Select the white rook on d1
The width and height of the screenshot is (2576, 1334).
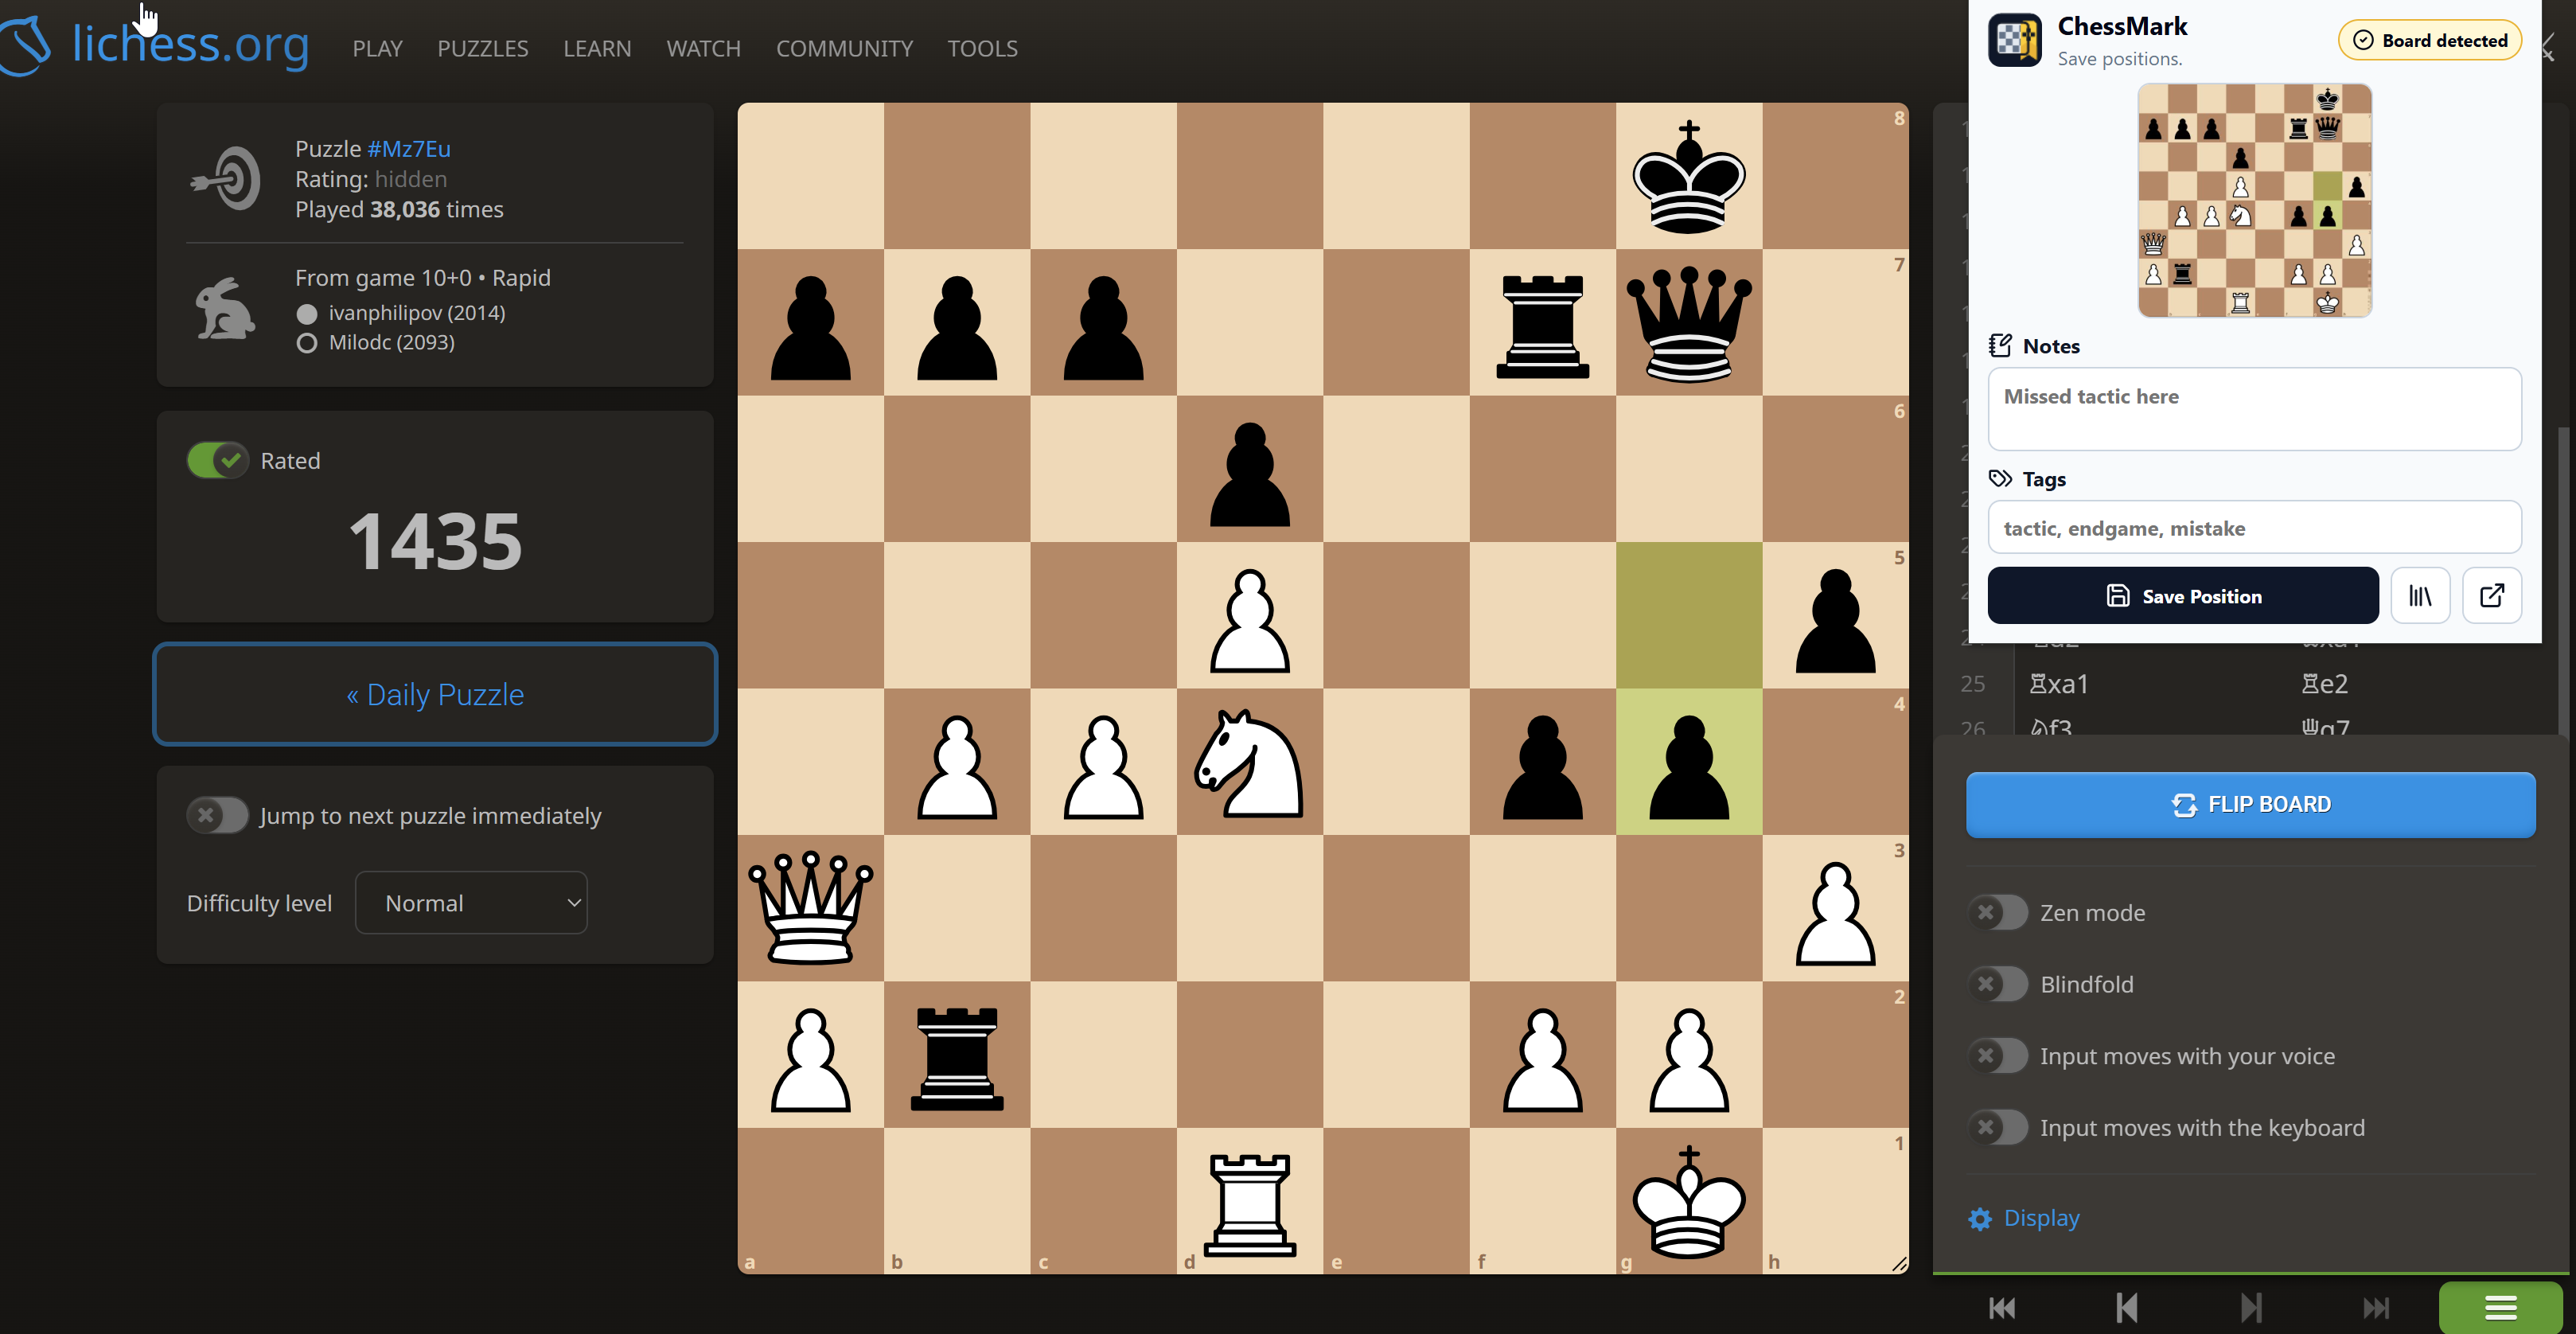tap(1250, 1201)
